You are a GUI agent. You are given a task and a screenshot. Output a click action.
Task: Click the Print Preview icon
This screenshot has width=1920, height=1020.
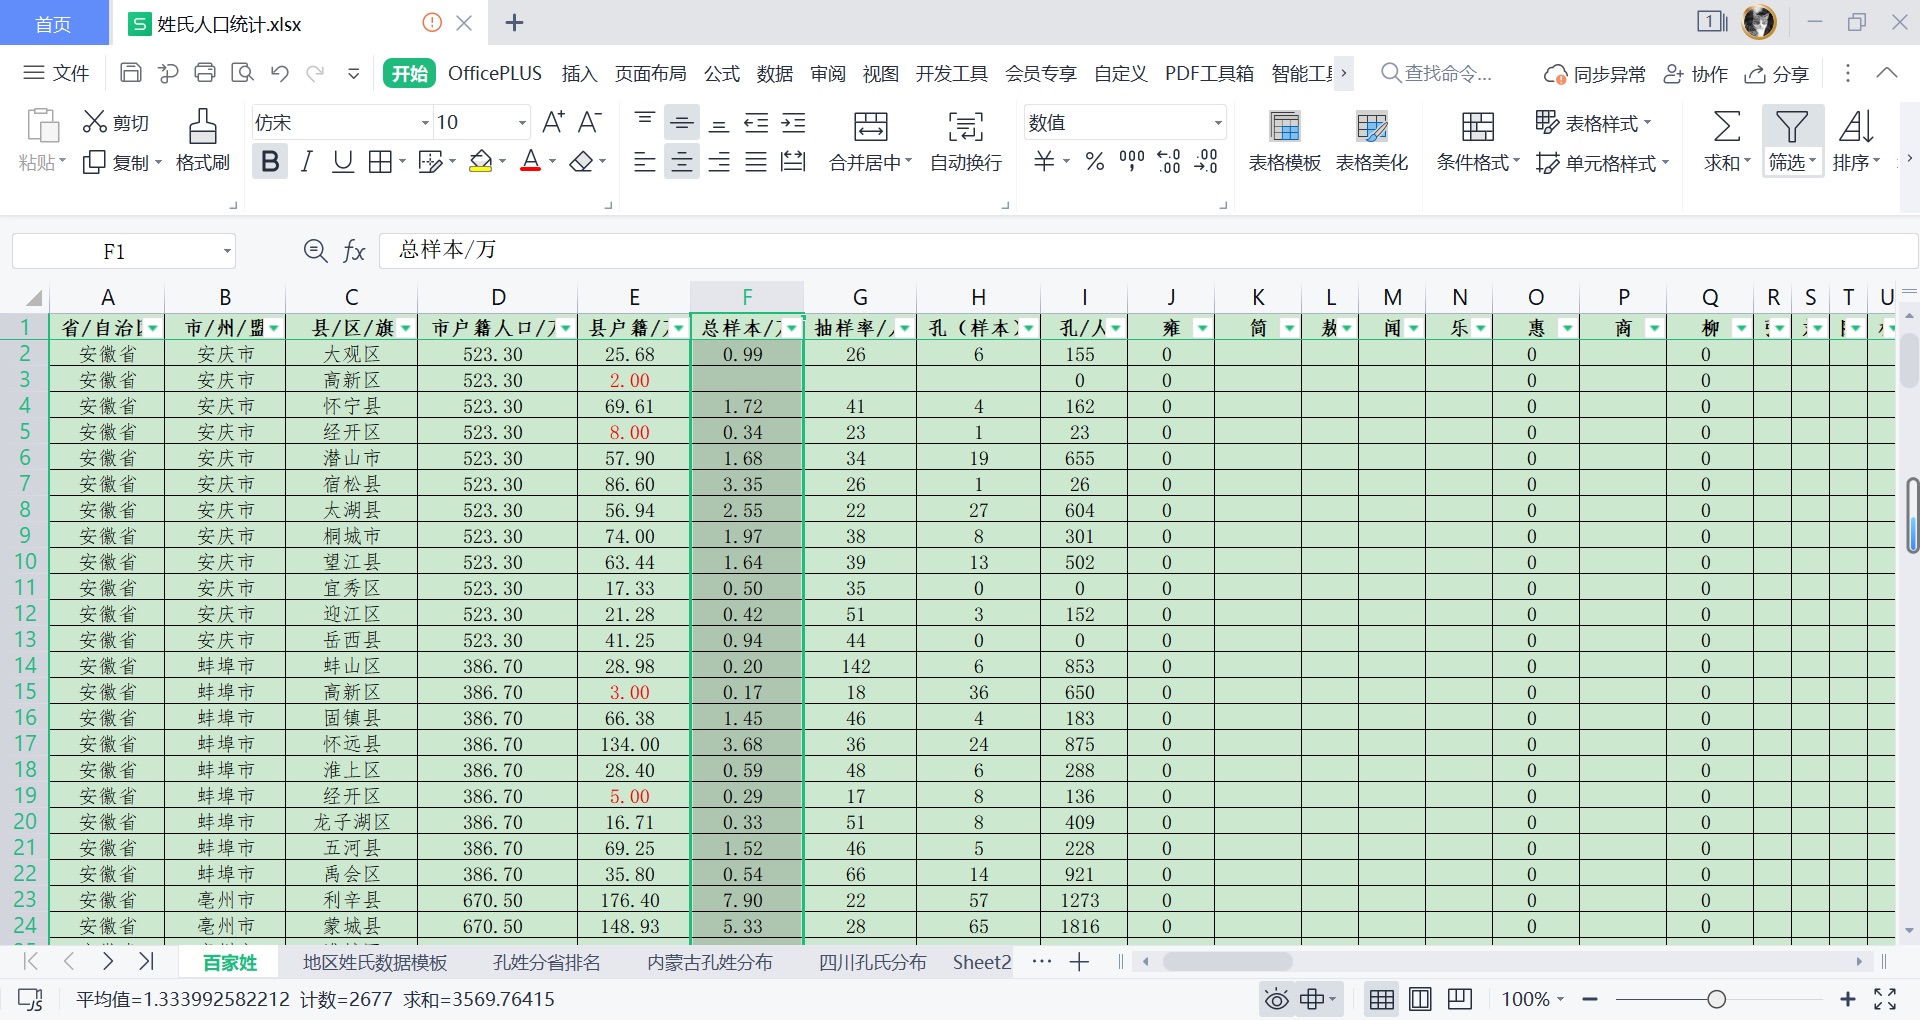pyautogui.click(x=242, y=73)
